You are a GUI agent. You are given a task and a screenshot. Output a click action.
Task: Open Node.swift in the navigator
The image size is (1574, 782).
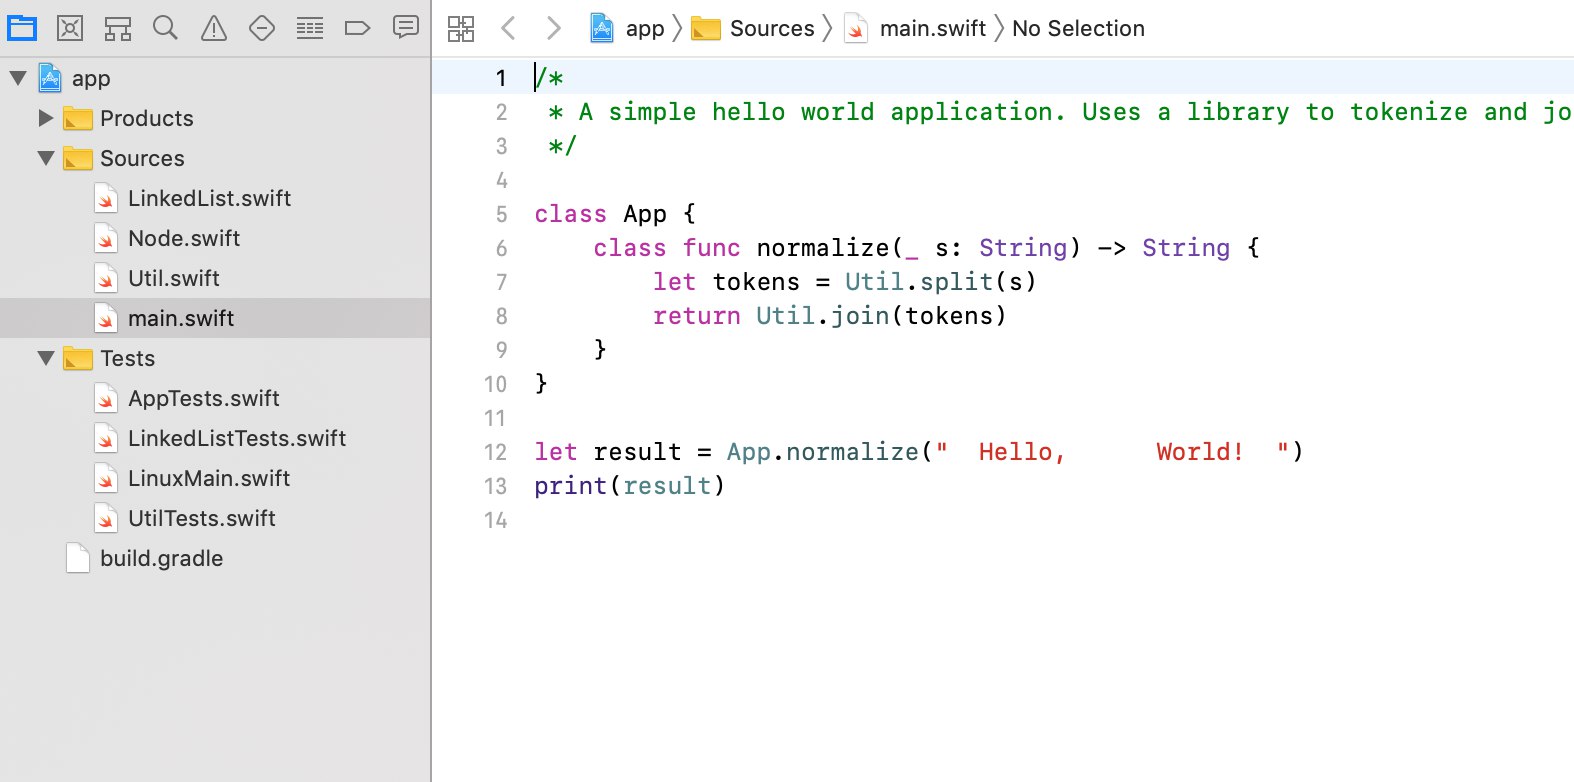(215, 238)
